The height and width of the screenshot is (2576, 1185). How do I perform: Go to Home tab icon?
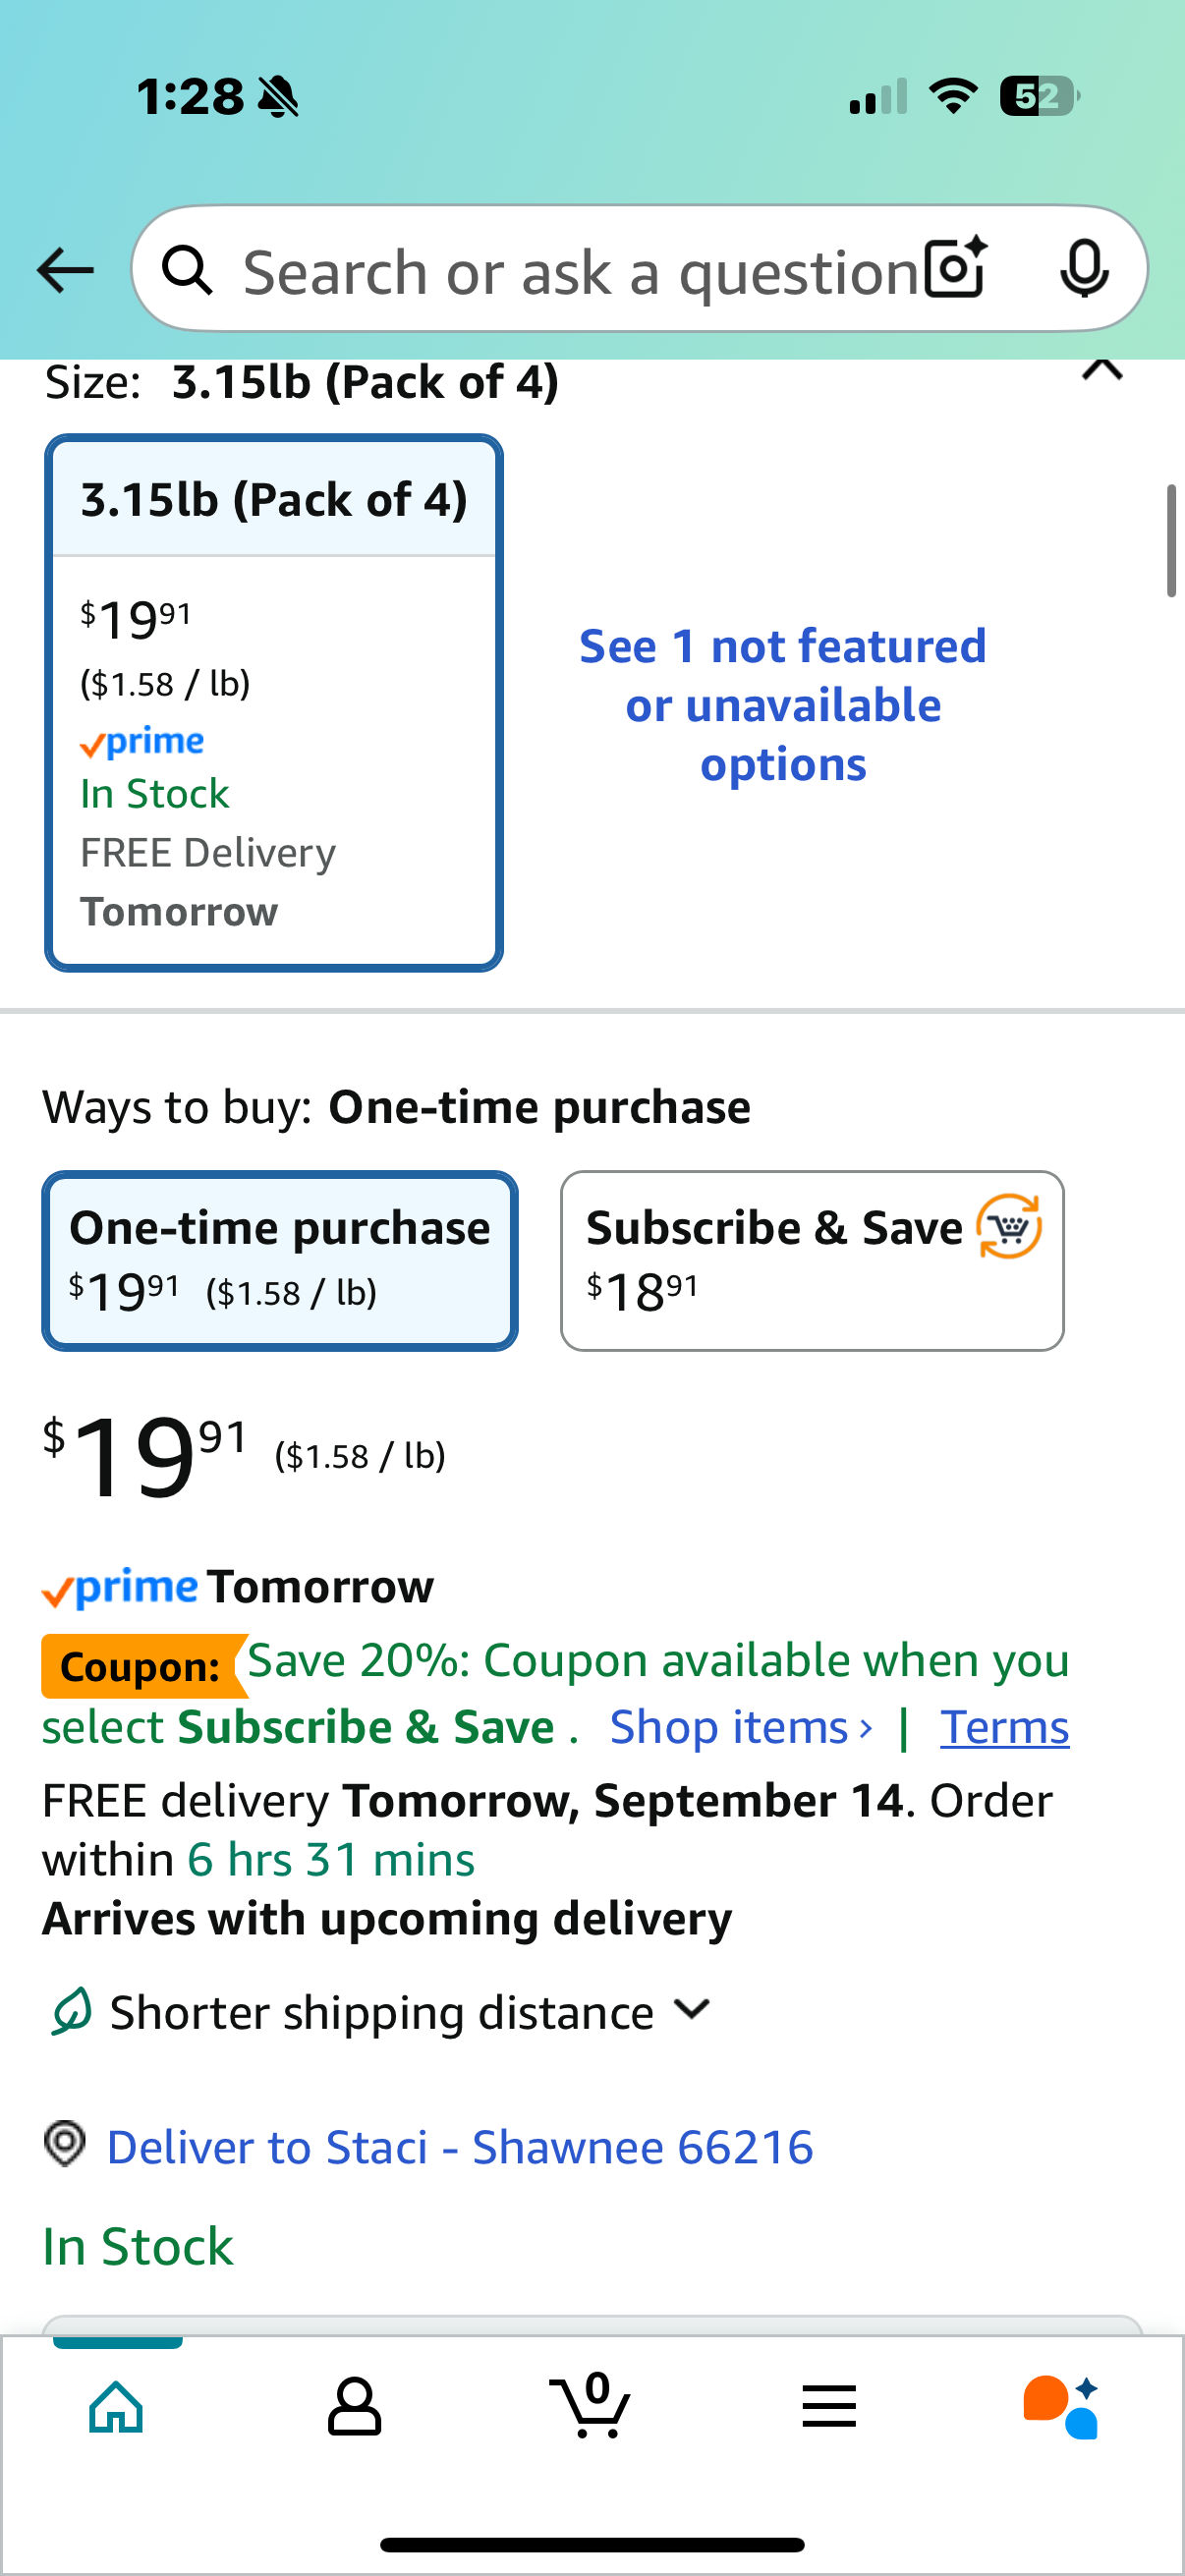(117, 2406)
